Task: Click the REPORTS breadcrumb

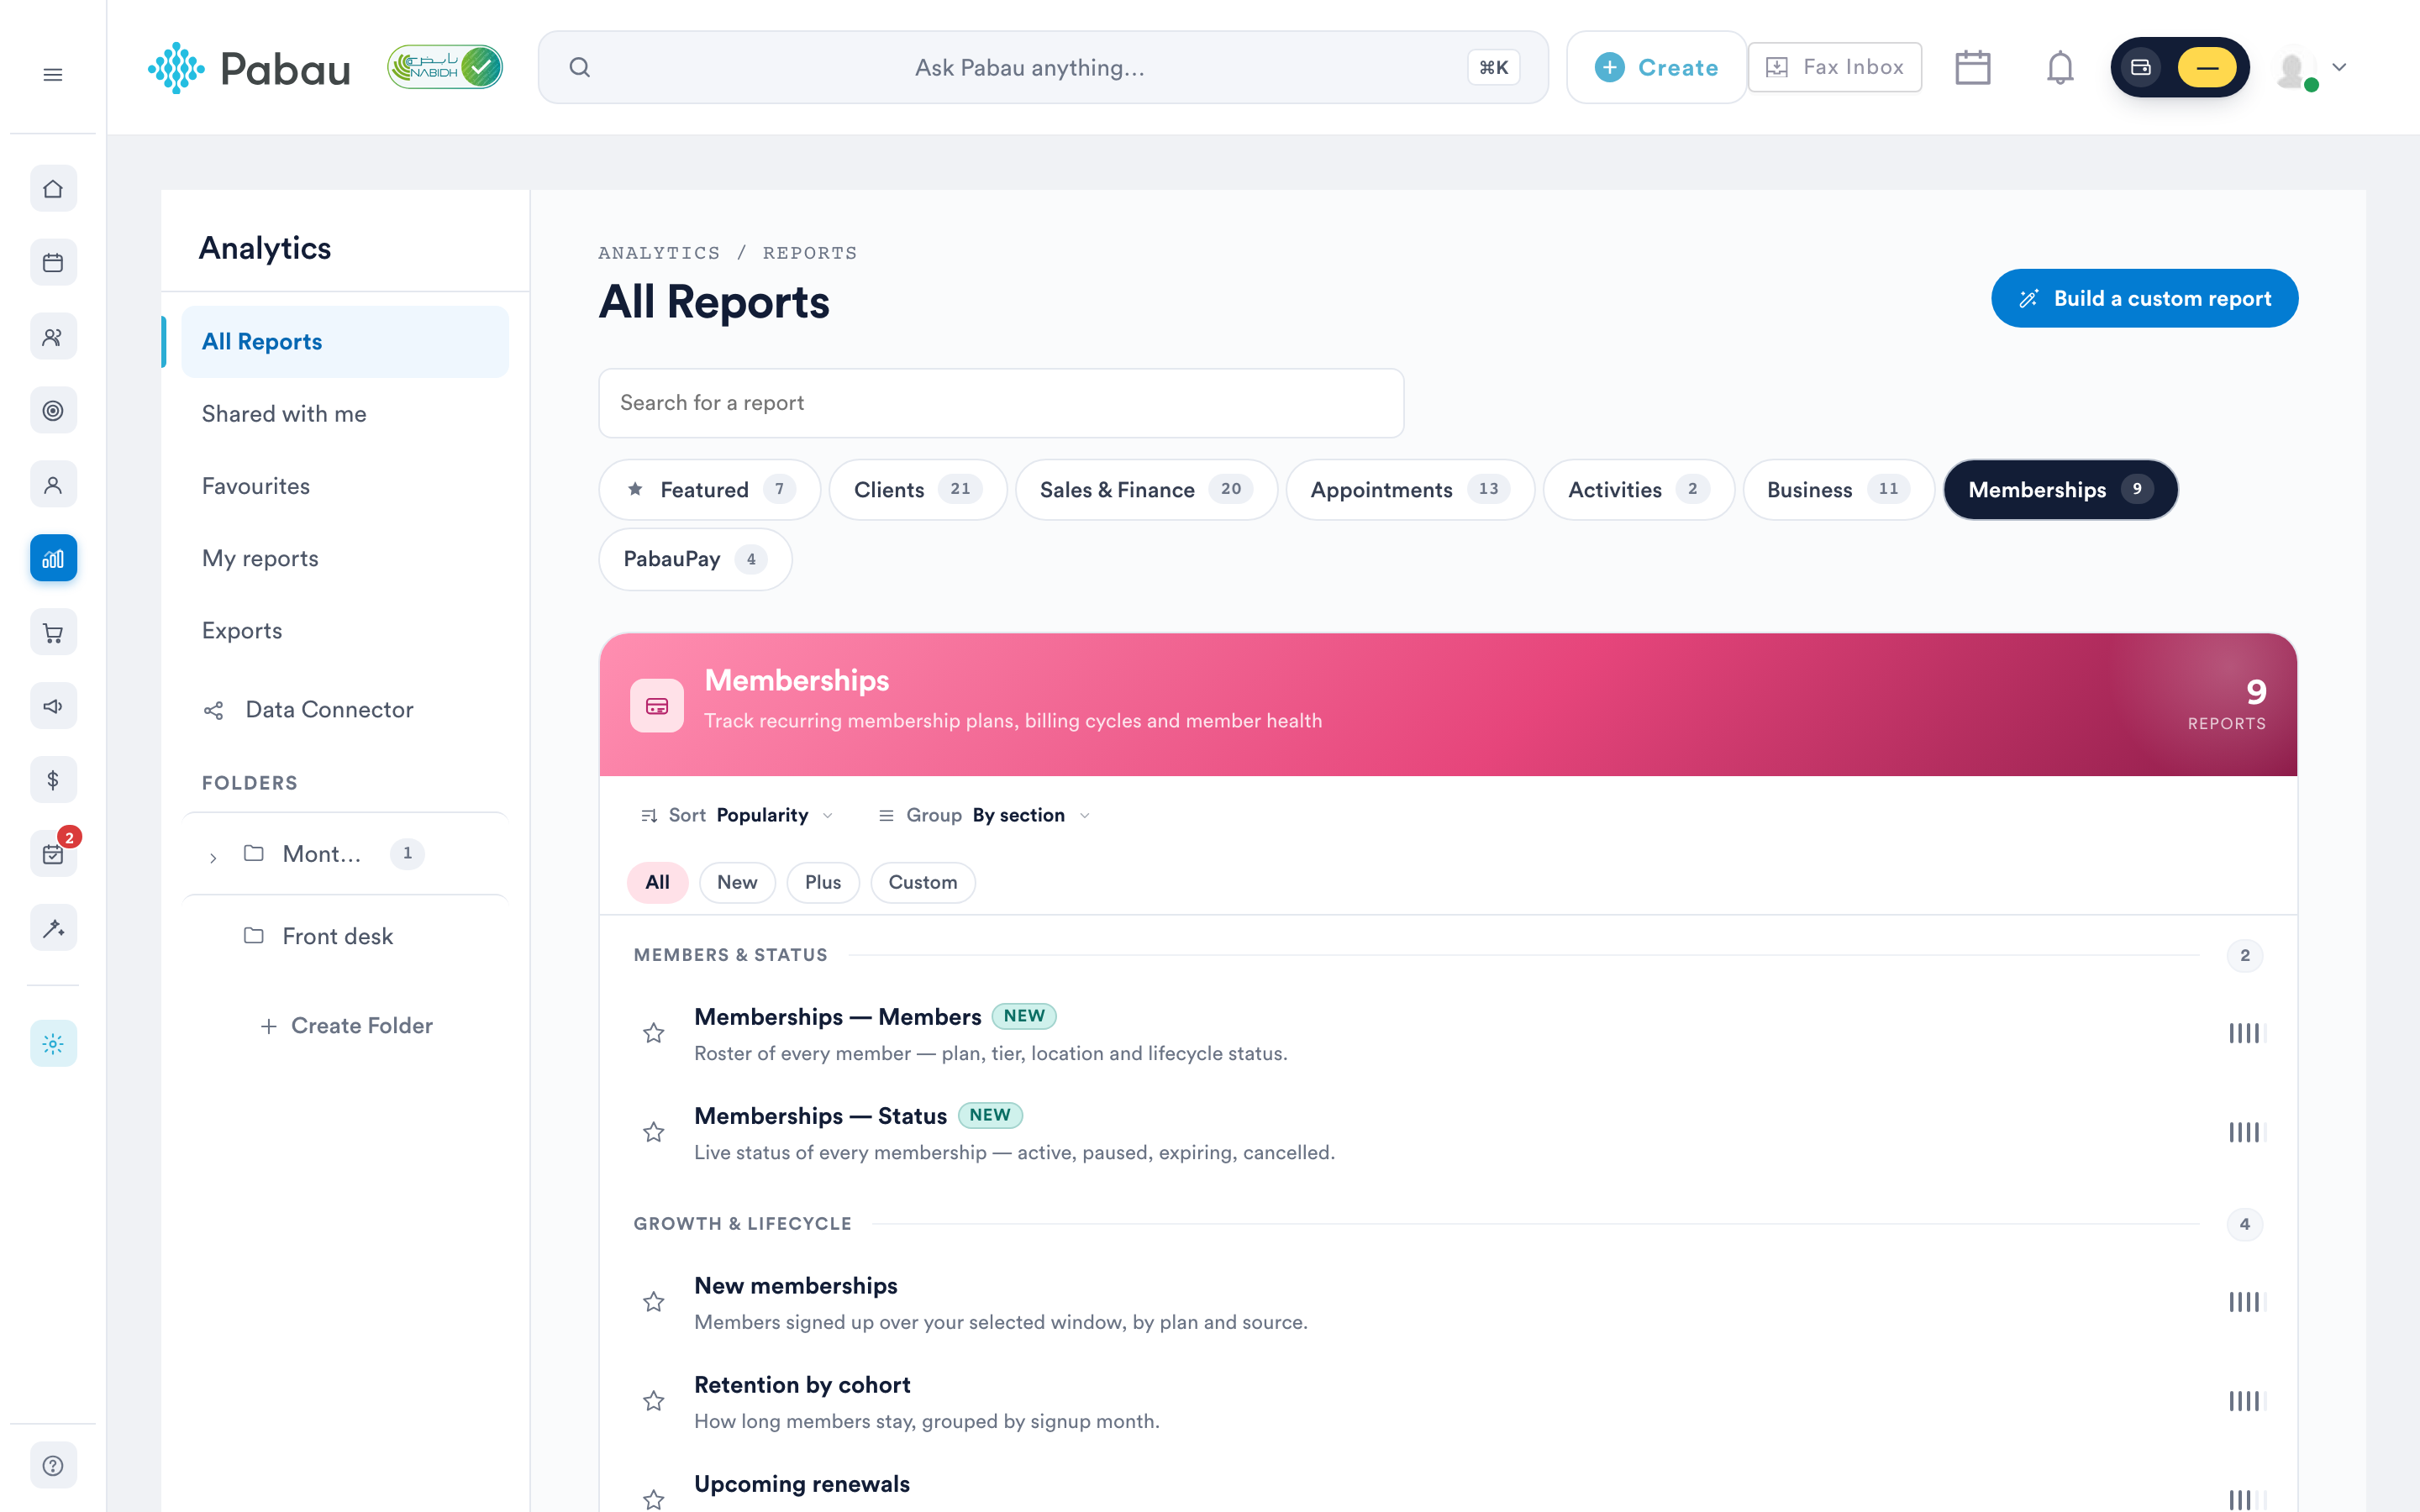Action: pos(810,253)
